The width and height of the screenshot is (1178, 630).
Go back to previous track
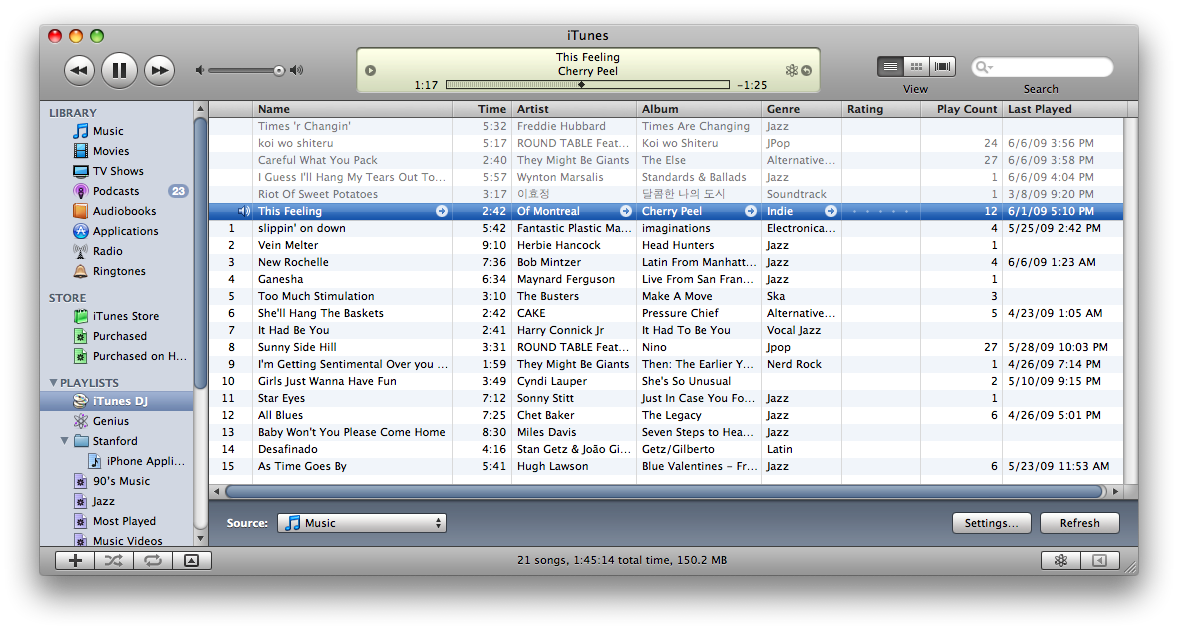(79, 70)
